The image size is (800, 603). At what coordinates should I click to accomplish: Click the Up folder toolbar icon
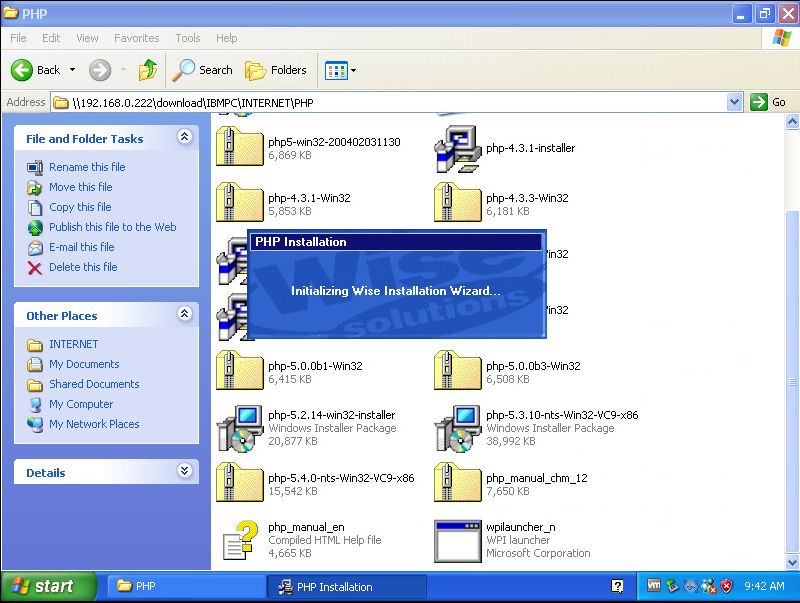click(x=148, y=70)
